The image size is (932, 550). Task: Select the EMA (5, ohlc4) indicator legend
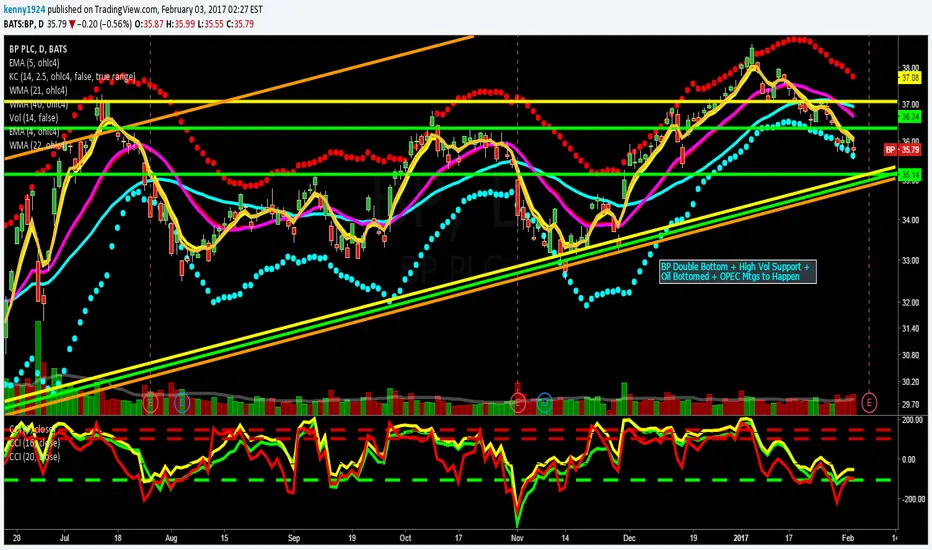[34, 63]
